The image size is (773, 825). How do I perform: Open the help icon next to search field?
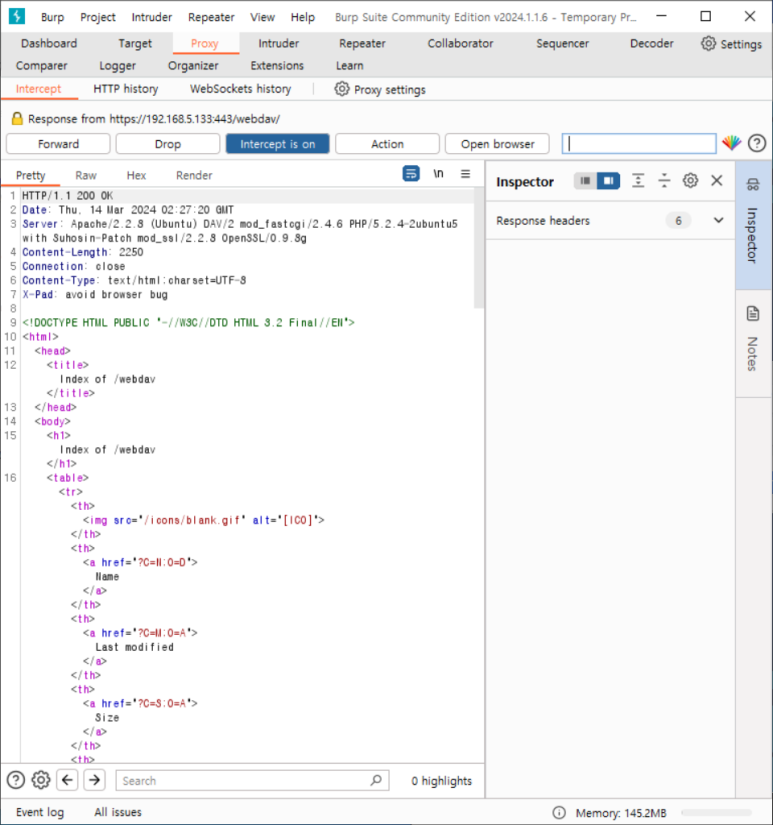[x=757, y=143]
